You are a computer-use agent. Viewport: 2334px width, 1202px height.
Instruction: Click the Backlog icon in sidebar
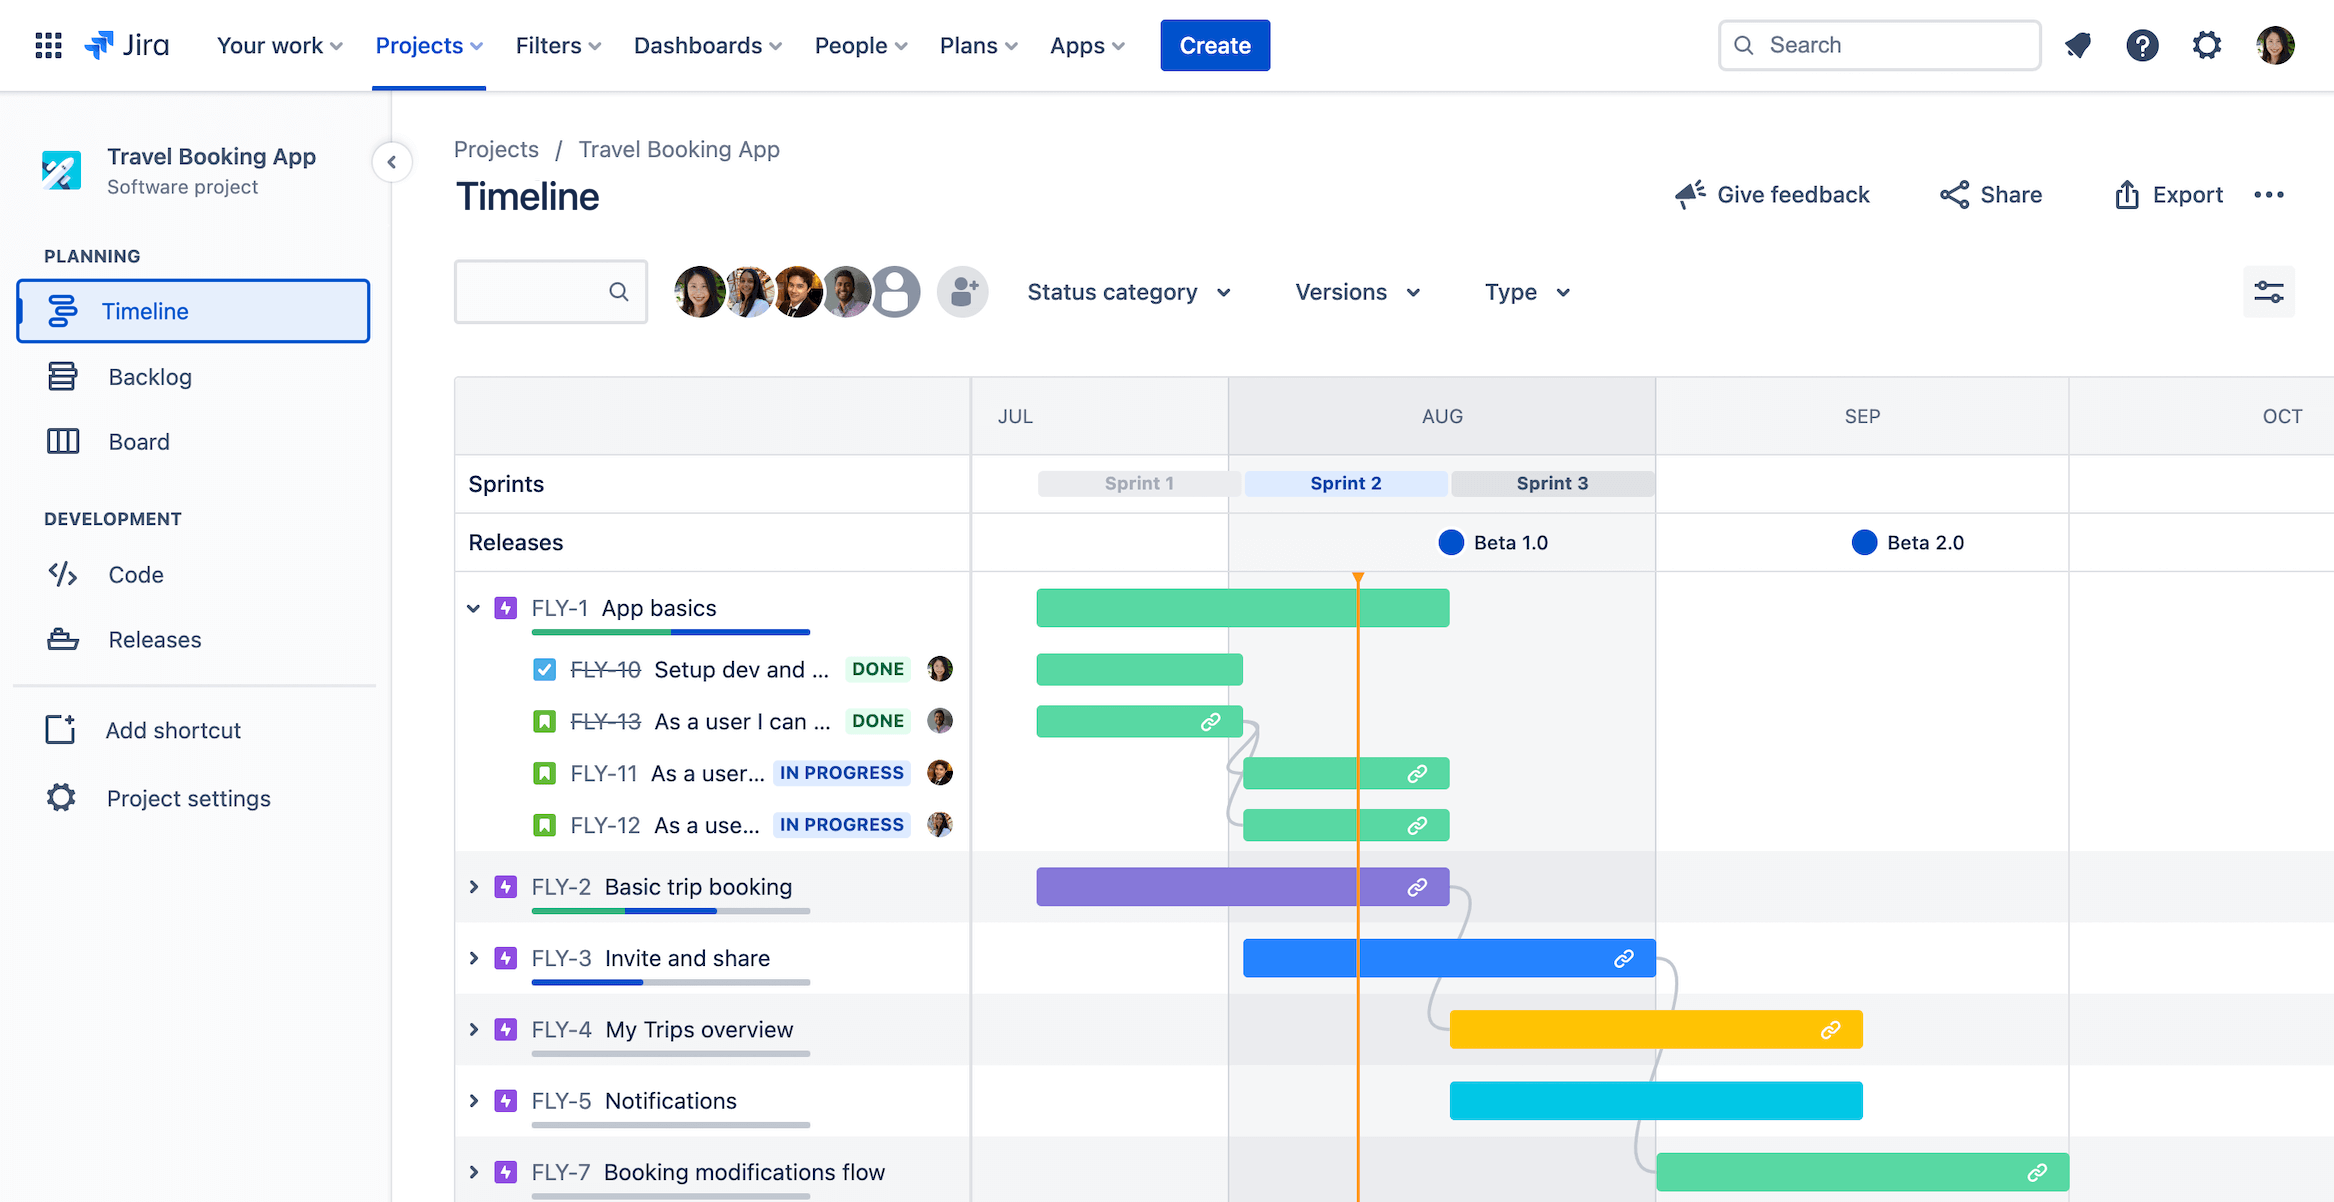(x=60, y=376)
